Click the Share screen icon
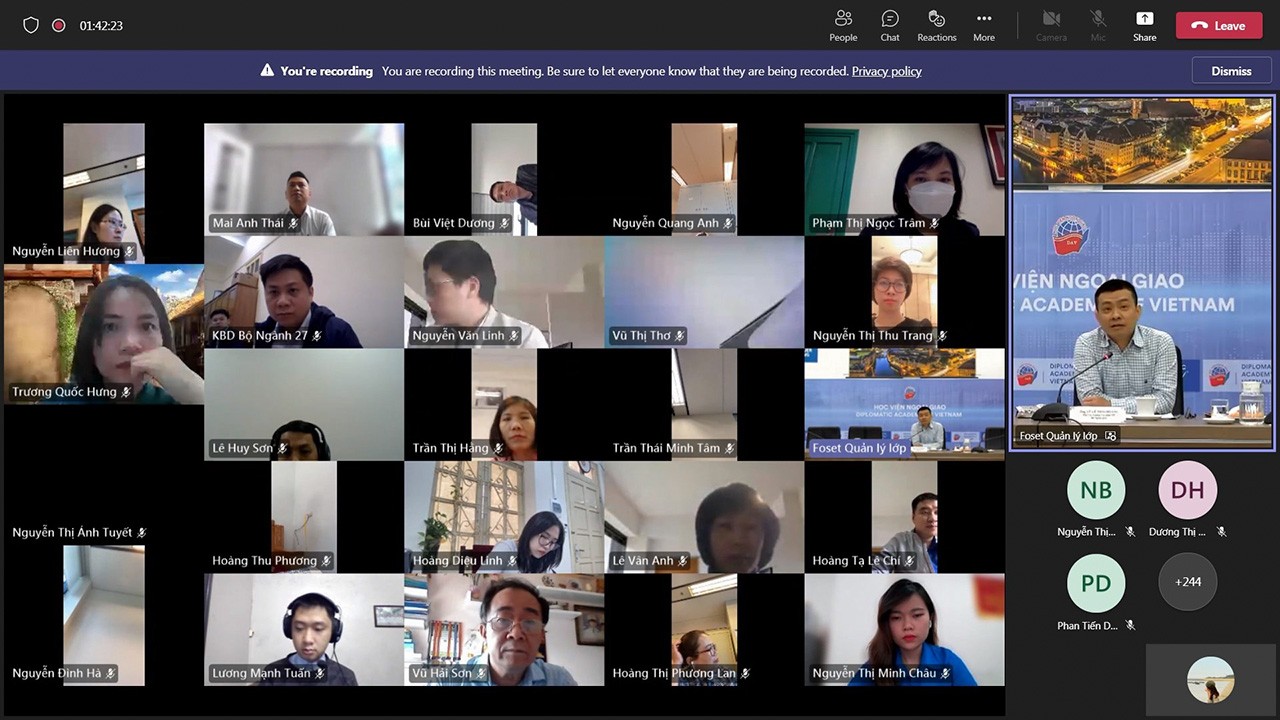1280x720 pixels. coord(1144,25)
